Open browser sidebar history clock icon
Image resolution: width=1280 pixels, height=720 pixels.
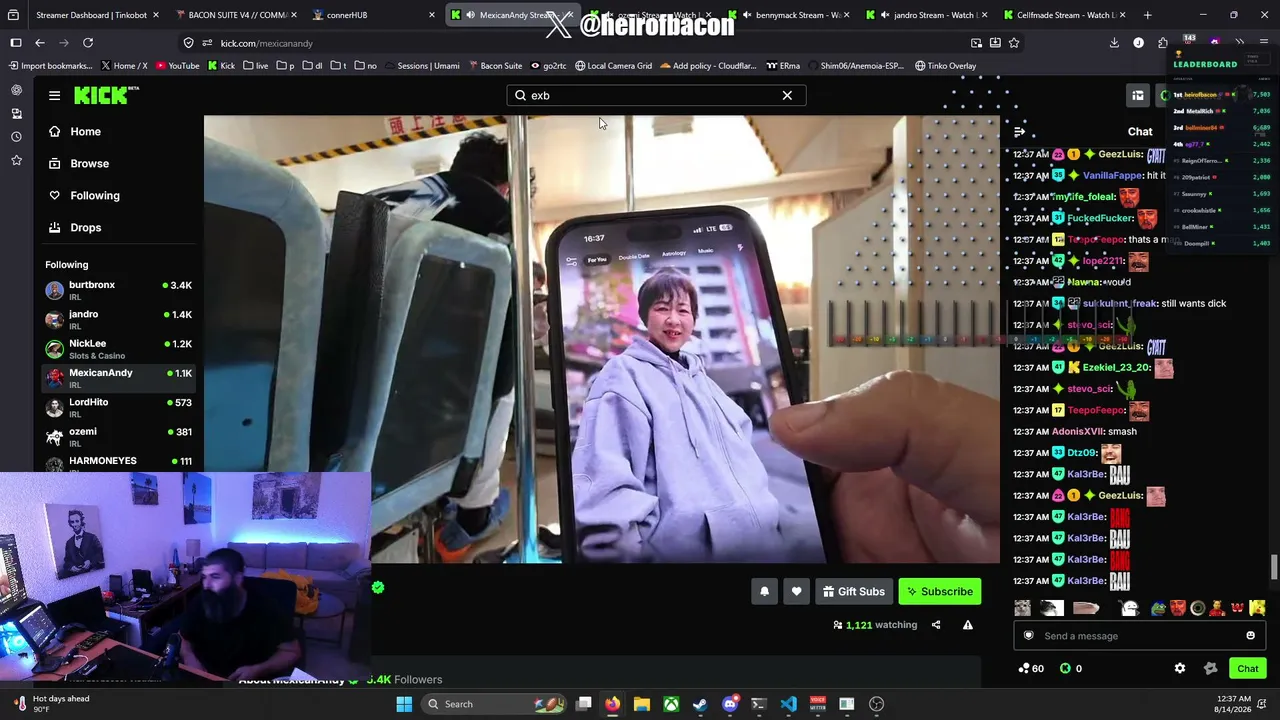pyautogui.click(x=16, y=136)
